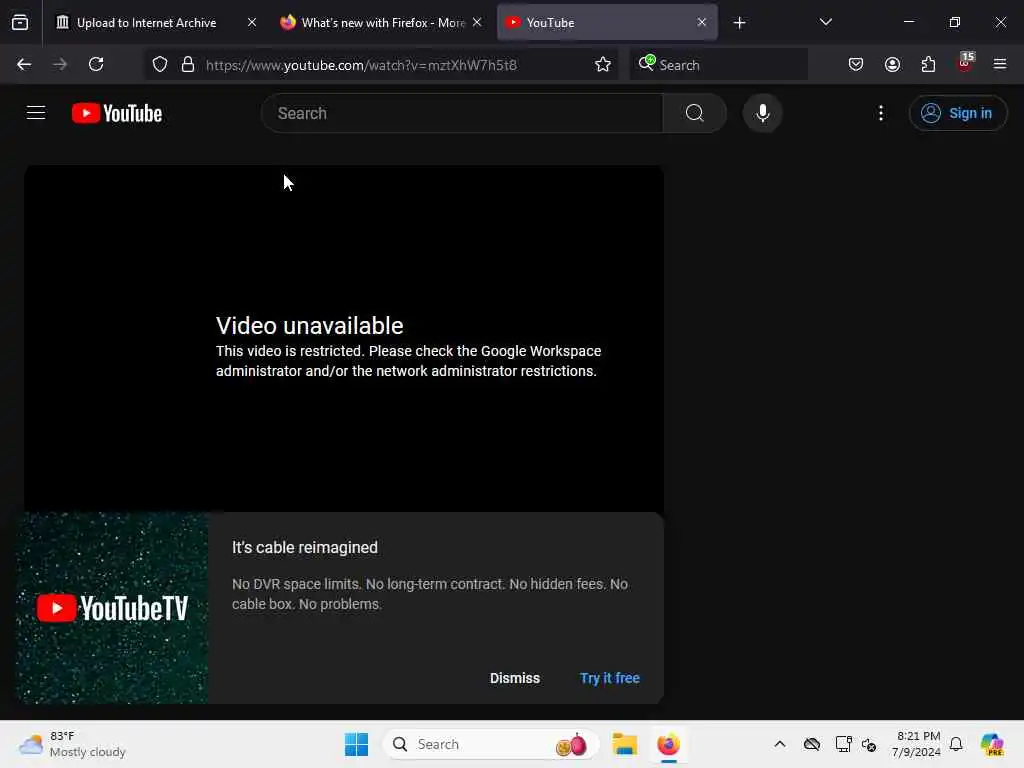This screenshot has width=1024, height=768.
Task: Open extension icon with 15 badge
Action: click(x=965, y=63)
